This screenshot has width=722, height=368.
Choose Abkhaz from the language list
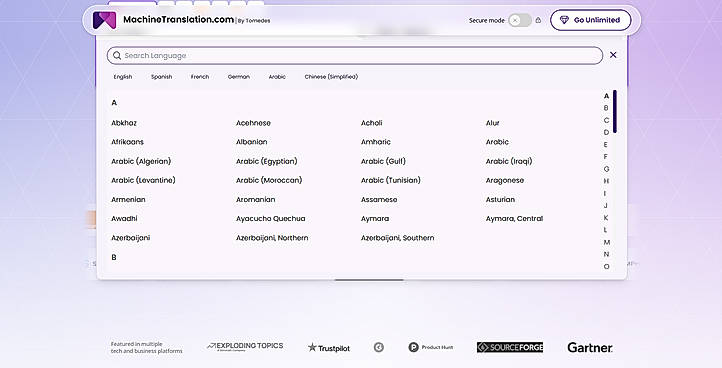124,123
